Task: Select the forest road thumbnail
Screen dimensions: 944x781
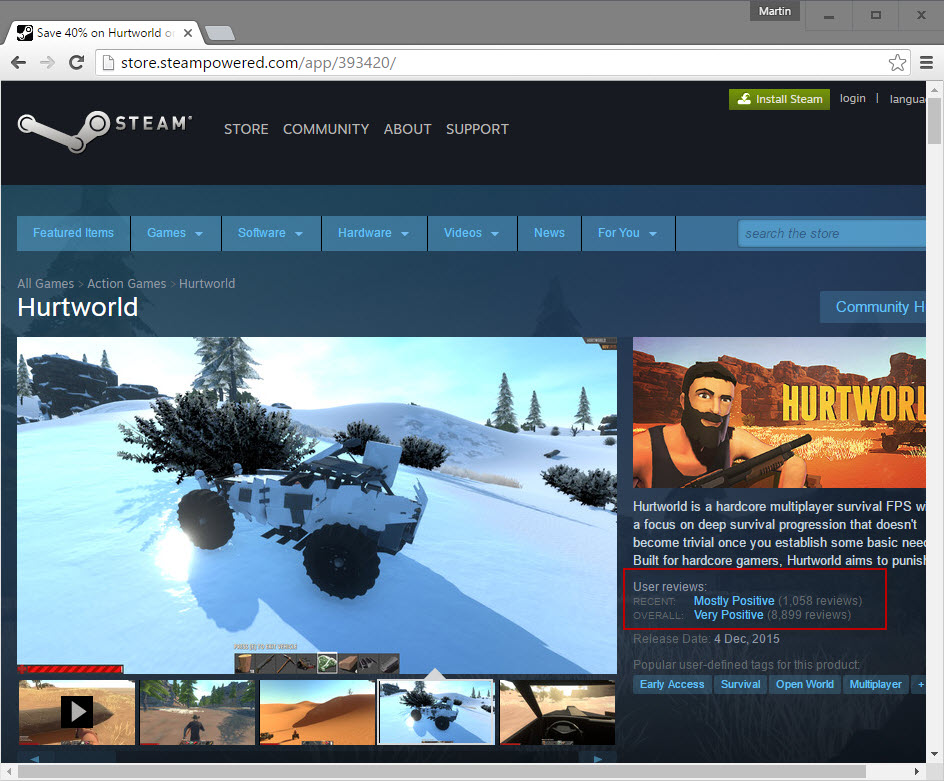Action: coord(197,712)
